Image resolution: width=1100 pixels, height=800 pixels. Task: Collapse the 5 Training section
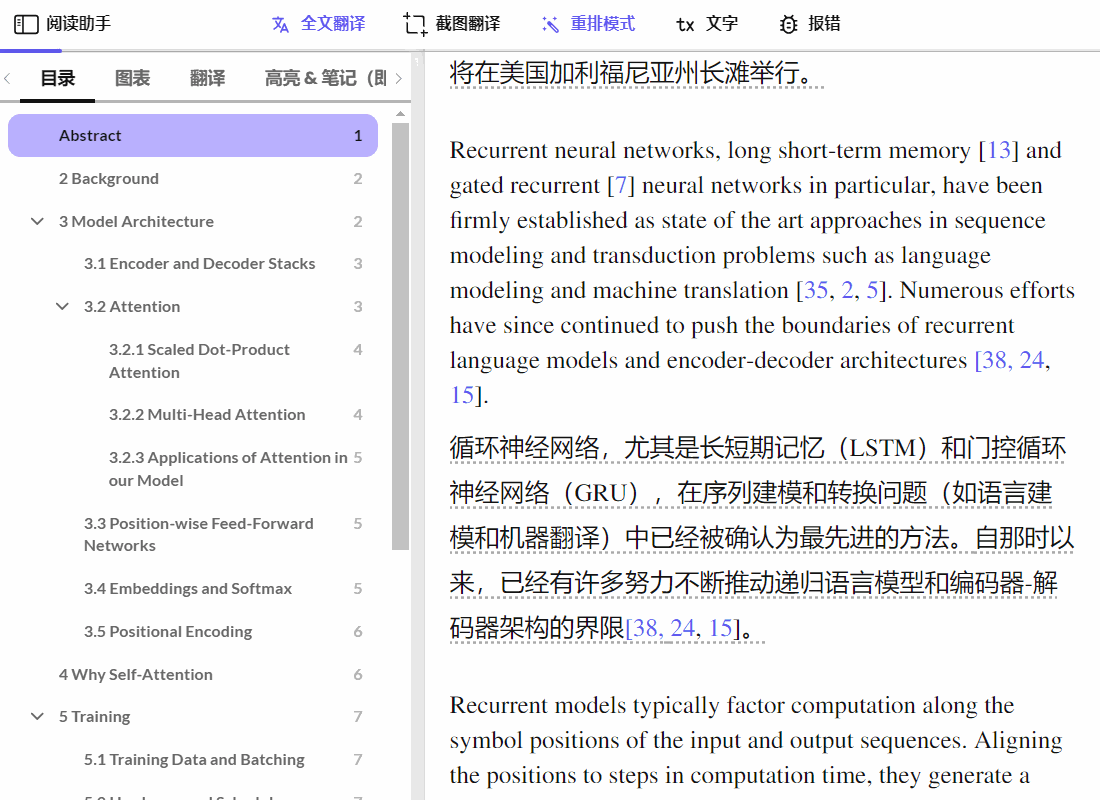click(x=38, y=716)
